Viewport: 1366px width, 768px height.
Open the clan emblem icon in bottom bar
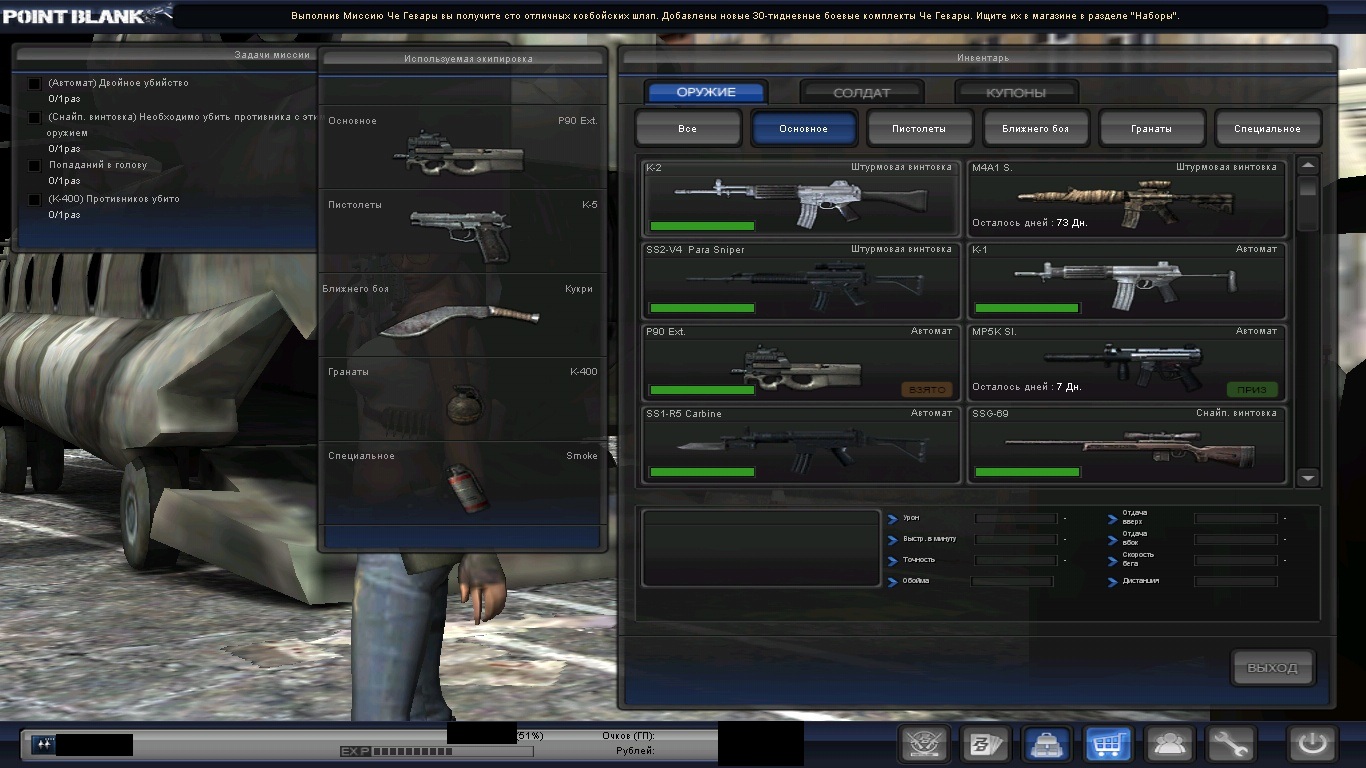point(924,744)
